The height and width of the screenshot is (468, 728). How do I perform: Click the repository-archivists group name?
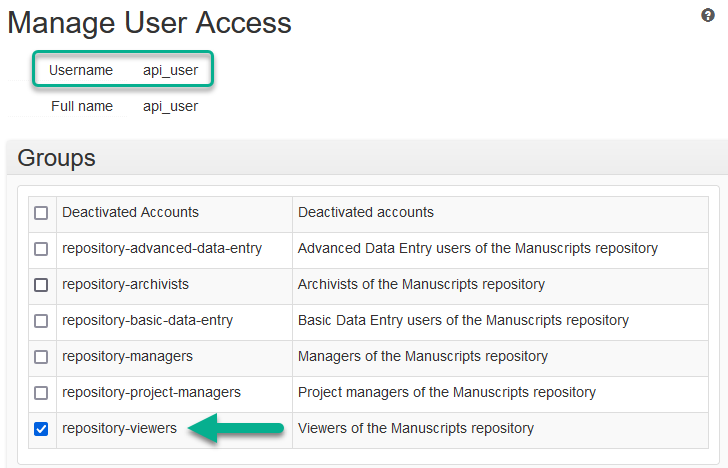[x=125, y=284]
